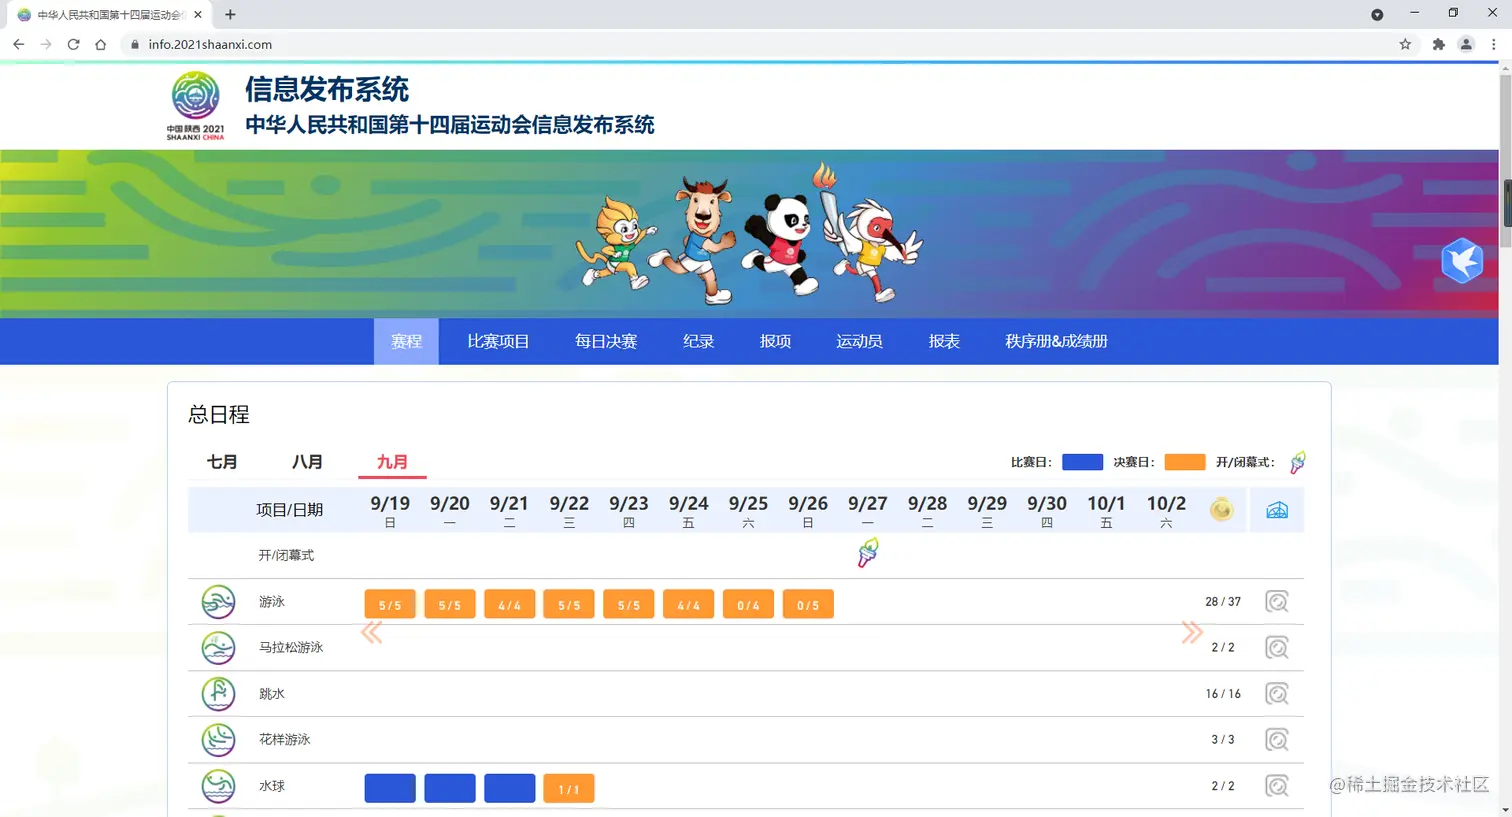Open the 报项 navigation item
The image size is (1512, 817).
775,341
